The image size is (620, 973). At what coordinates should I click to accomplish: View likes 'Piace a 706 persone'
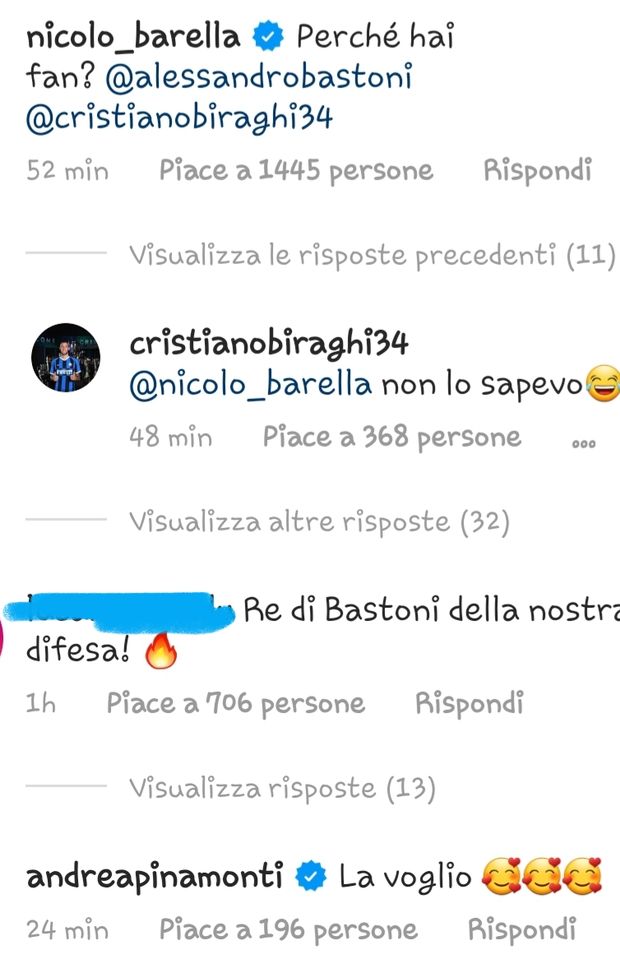(x=235, y=704)
